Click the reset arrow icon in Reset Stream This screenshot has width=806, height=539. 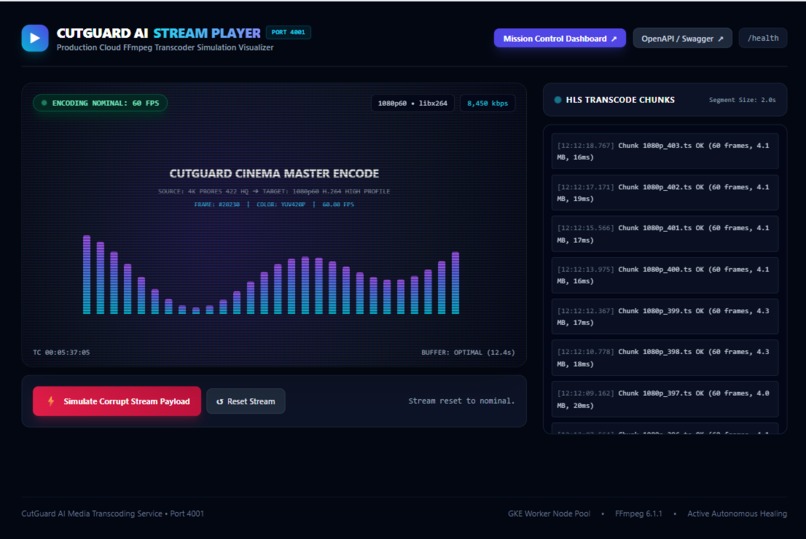tap(220, 402)
